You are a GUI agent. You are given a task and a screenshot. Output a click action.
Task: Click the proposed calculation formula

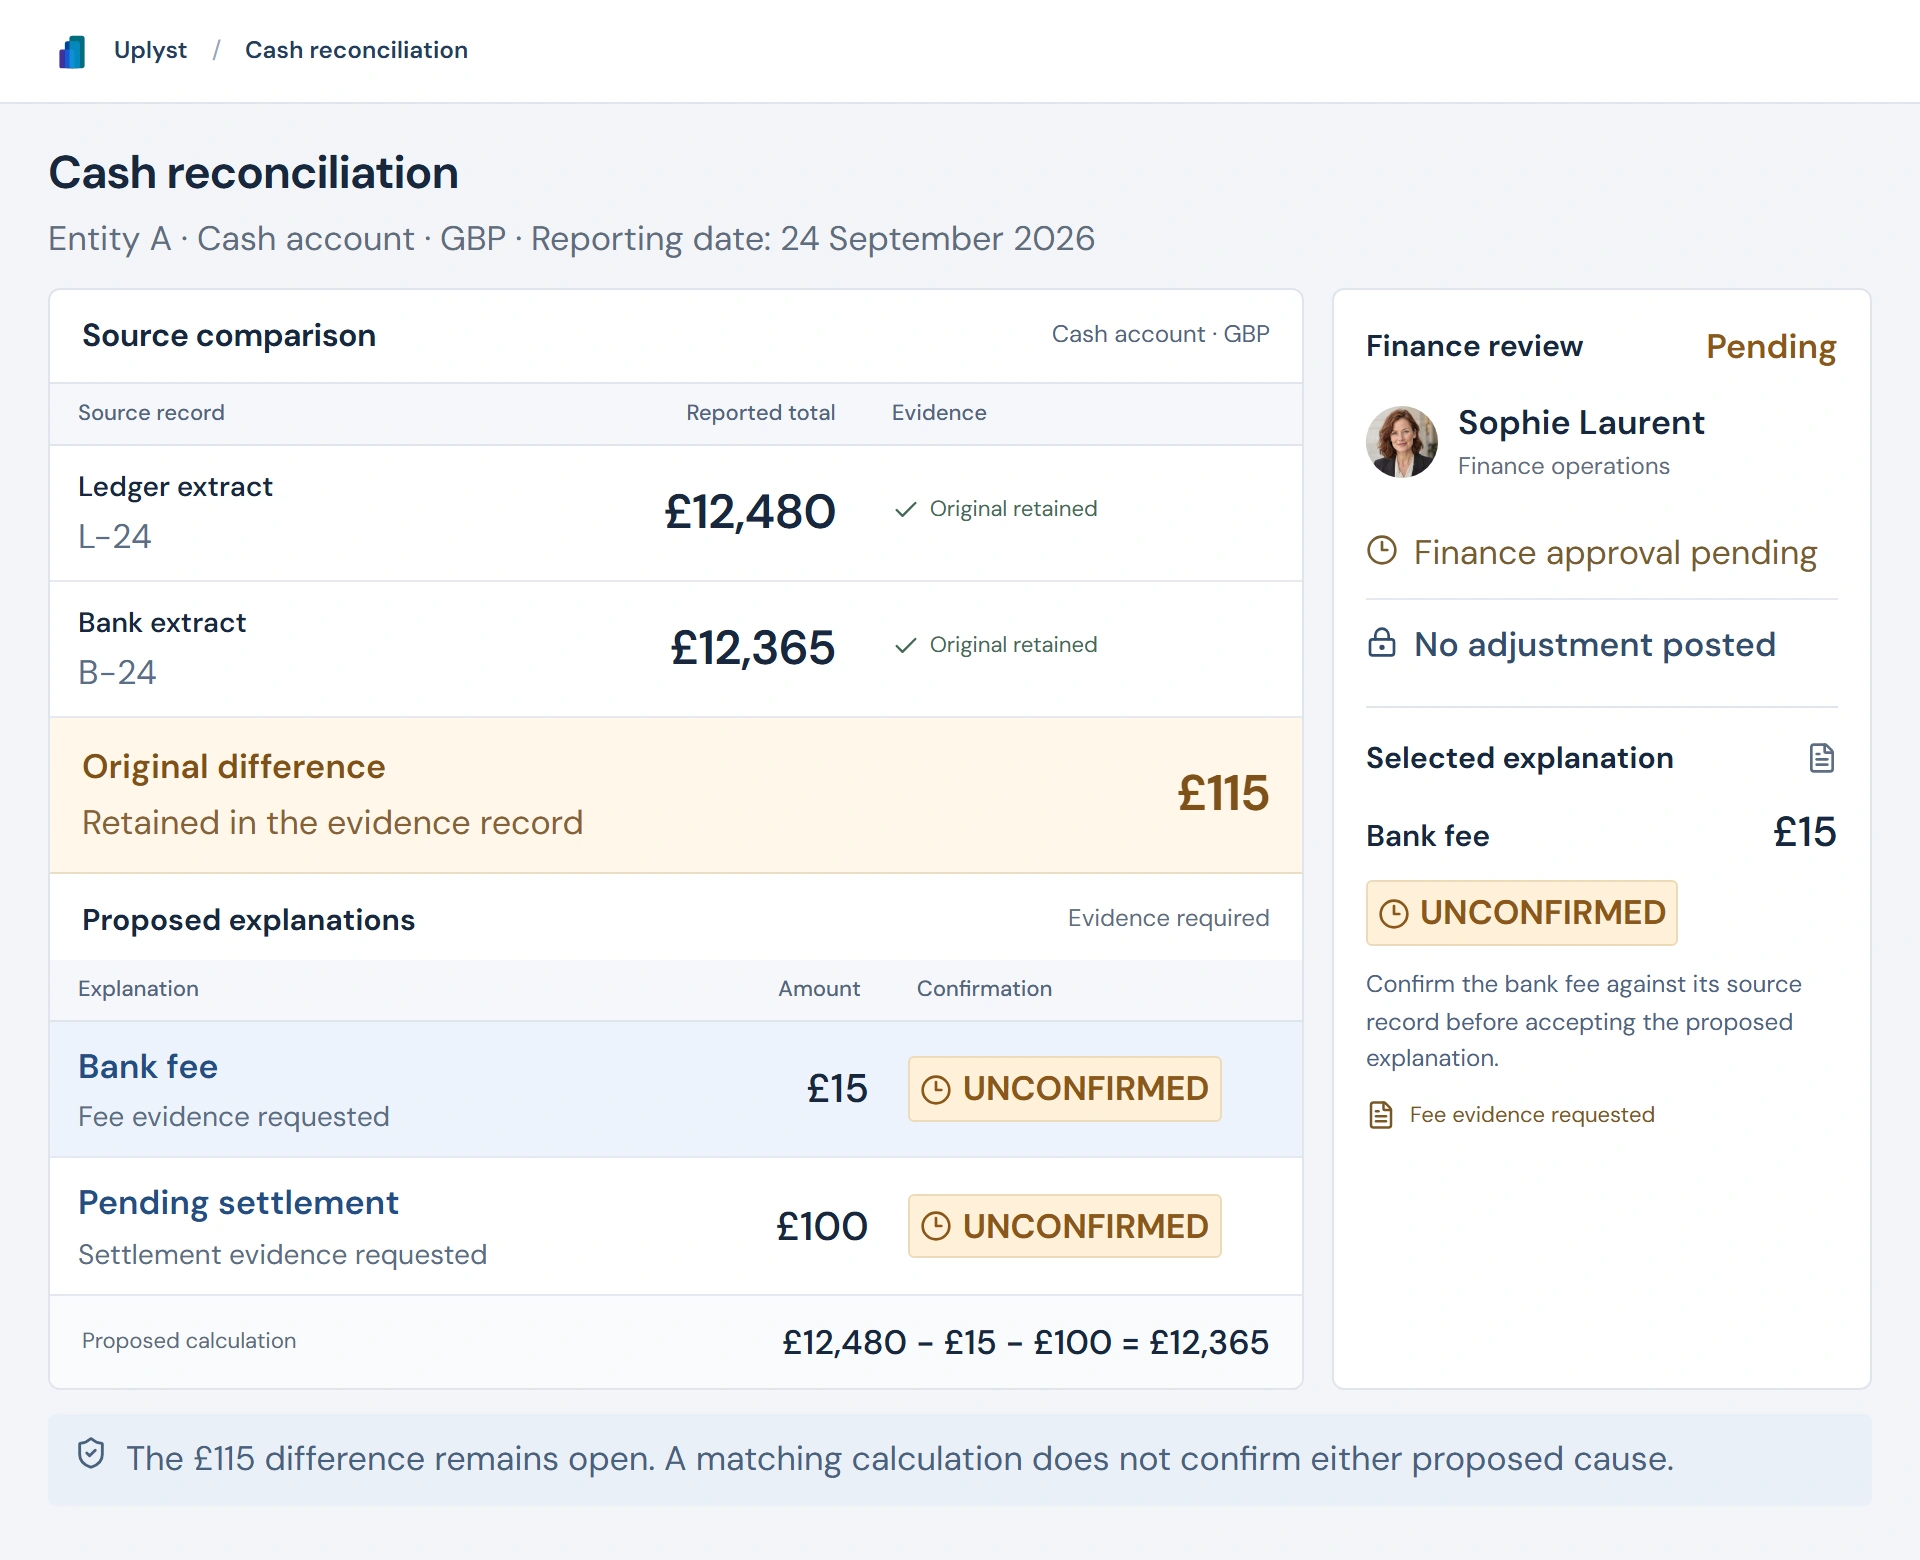tap(1025, 1342)
